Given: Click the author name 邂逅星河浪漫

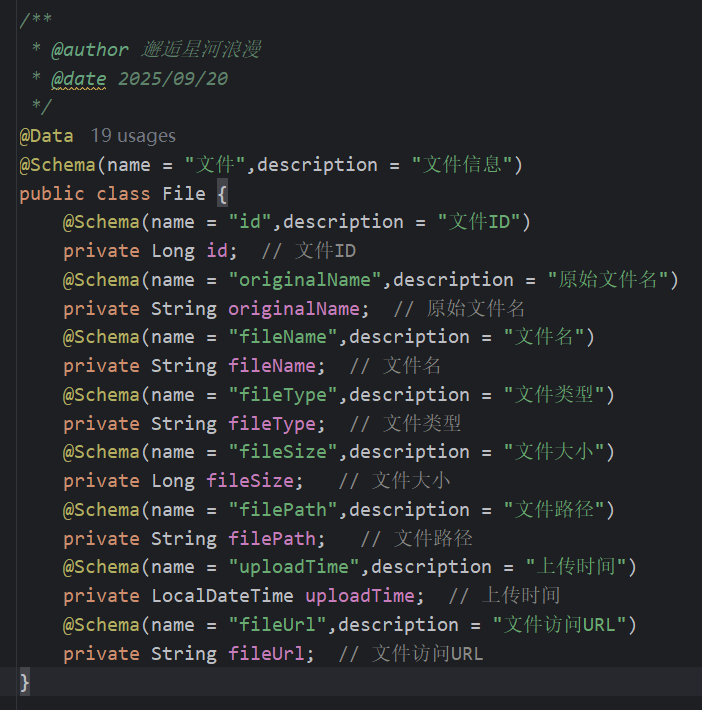Looking at the screenshot, I should click(x=201, y=50).
